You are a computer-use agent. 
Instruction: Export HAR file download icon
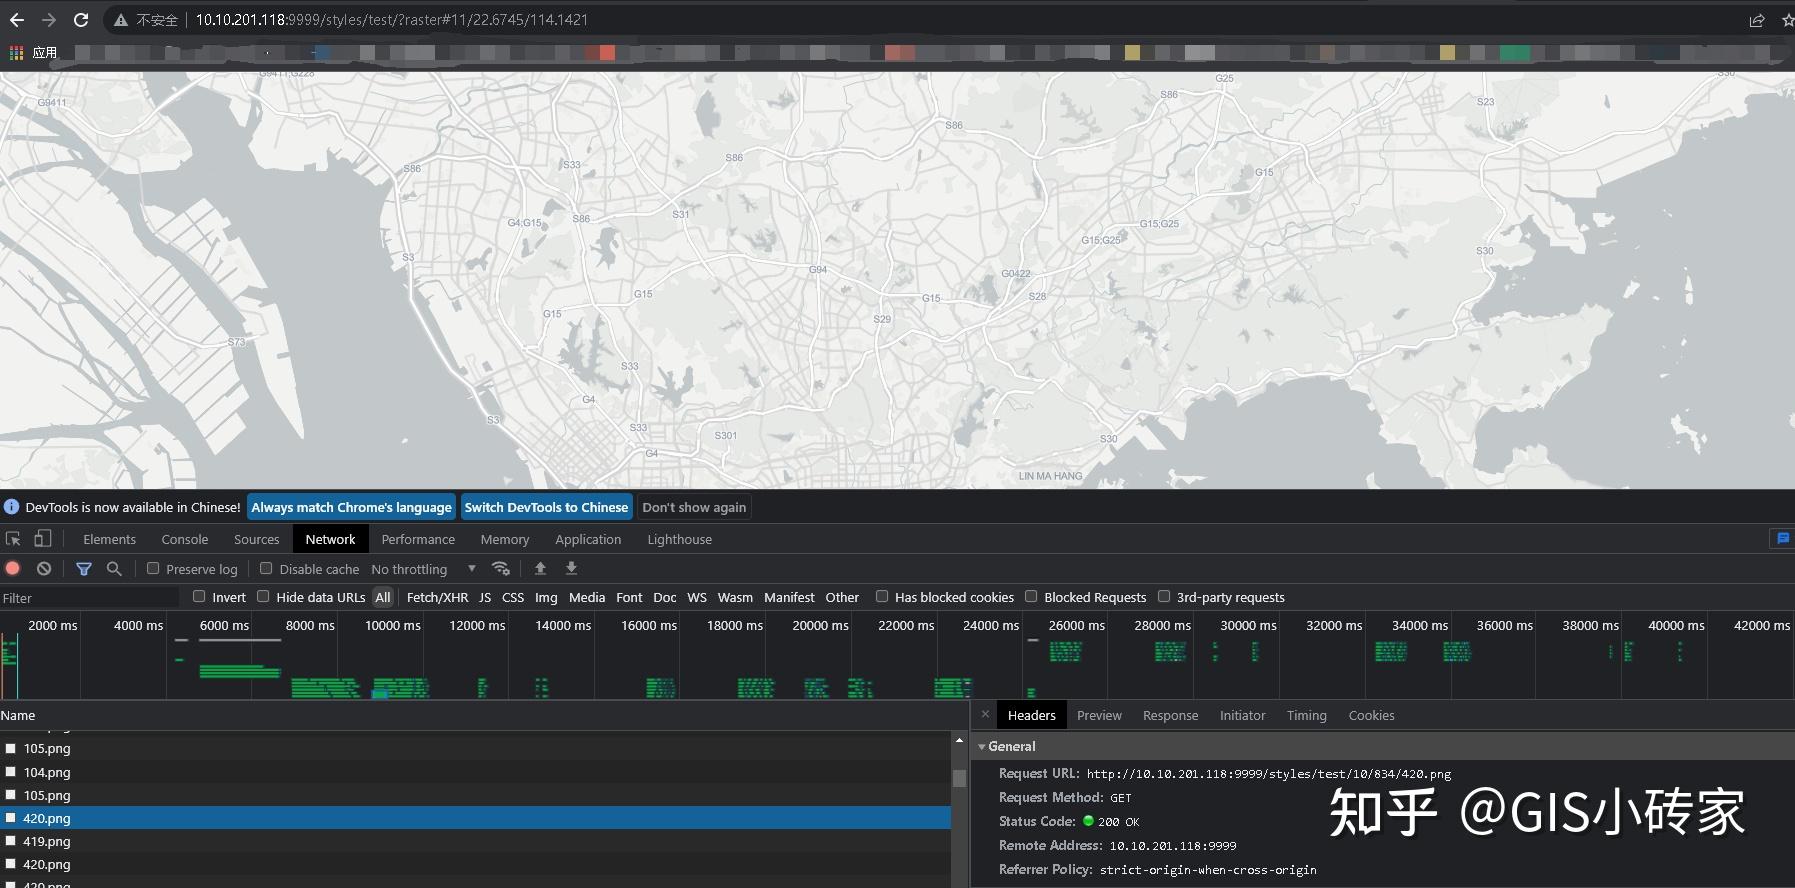click(571, 569)
